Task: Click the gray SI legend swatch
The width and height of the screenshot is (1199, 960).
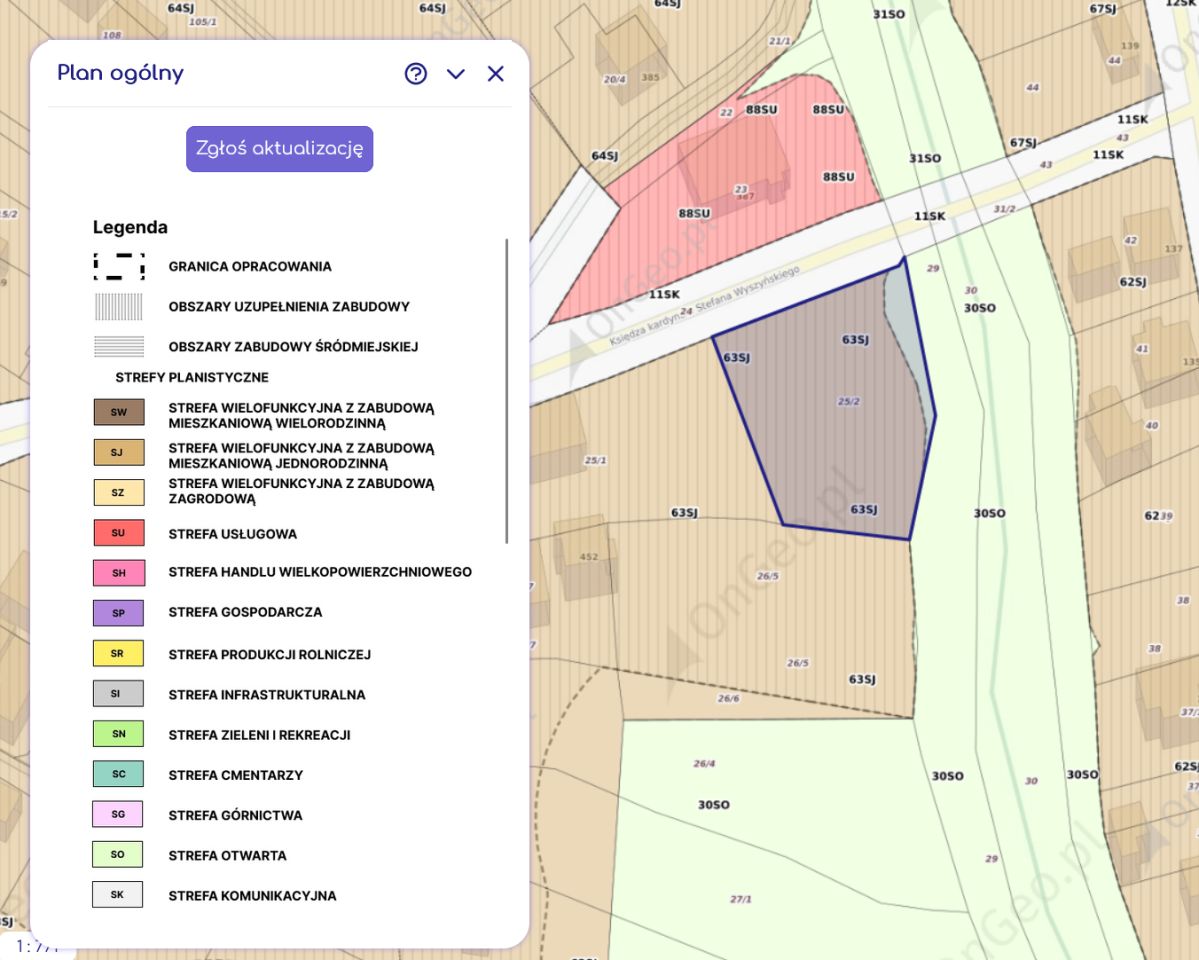Action: (x=119, y=693)
